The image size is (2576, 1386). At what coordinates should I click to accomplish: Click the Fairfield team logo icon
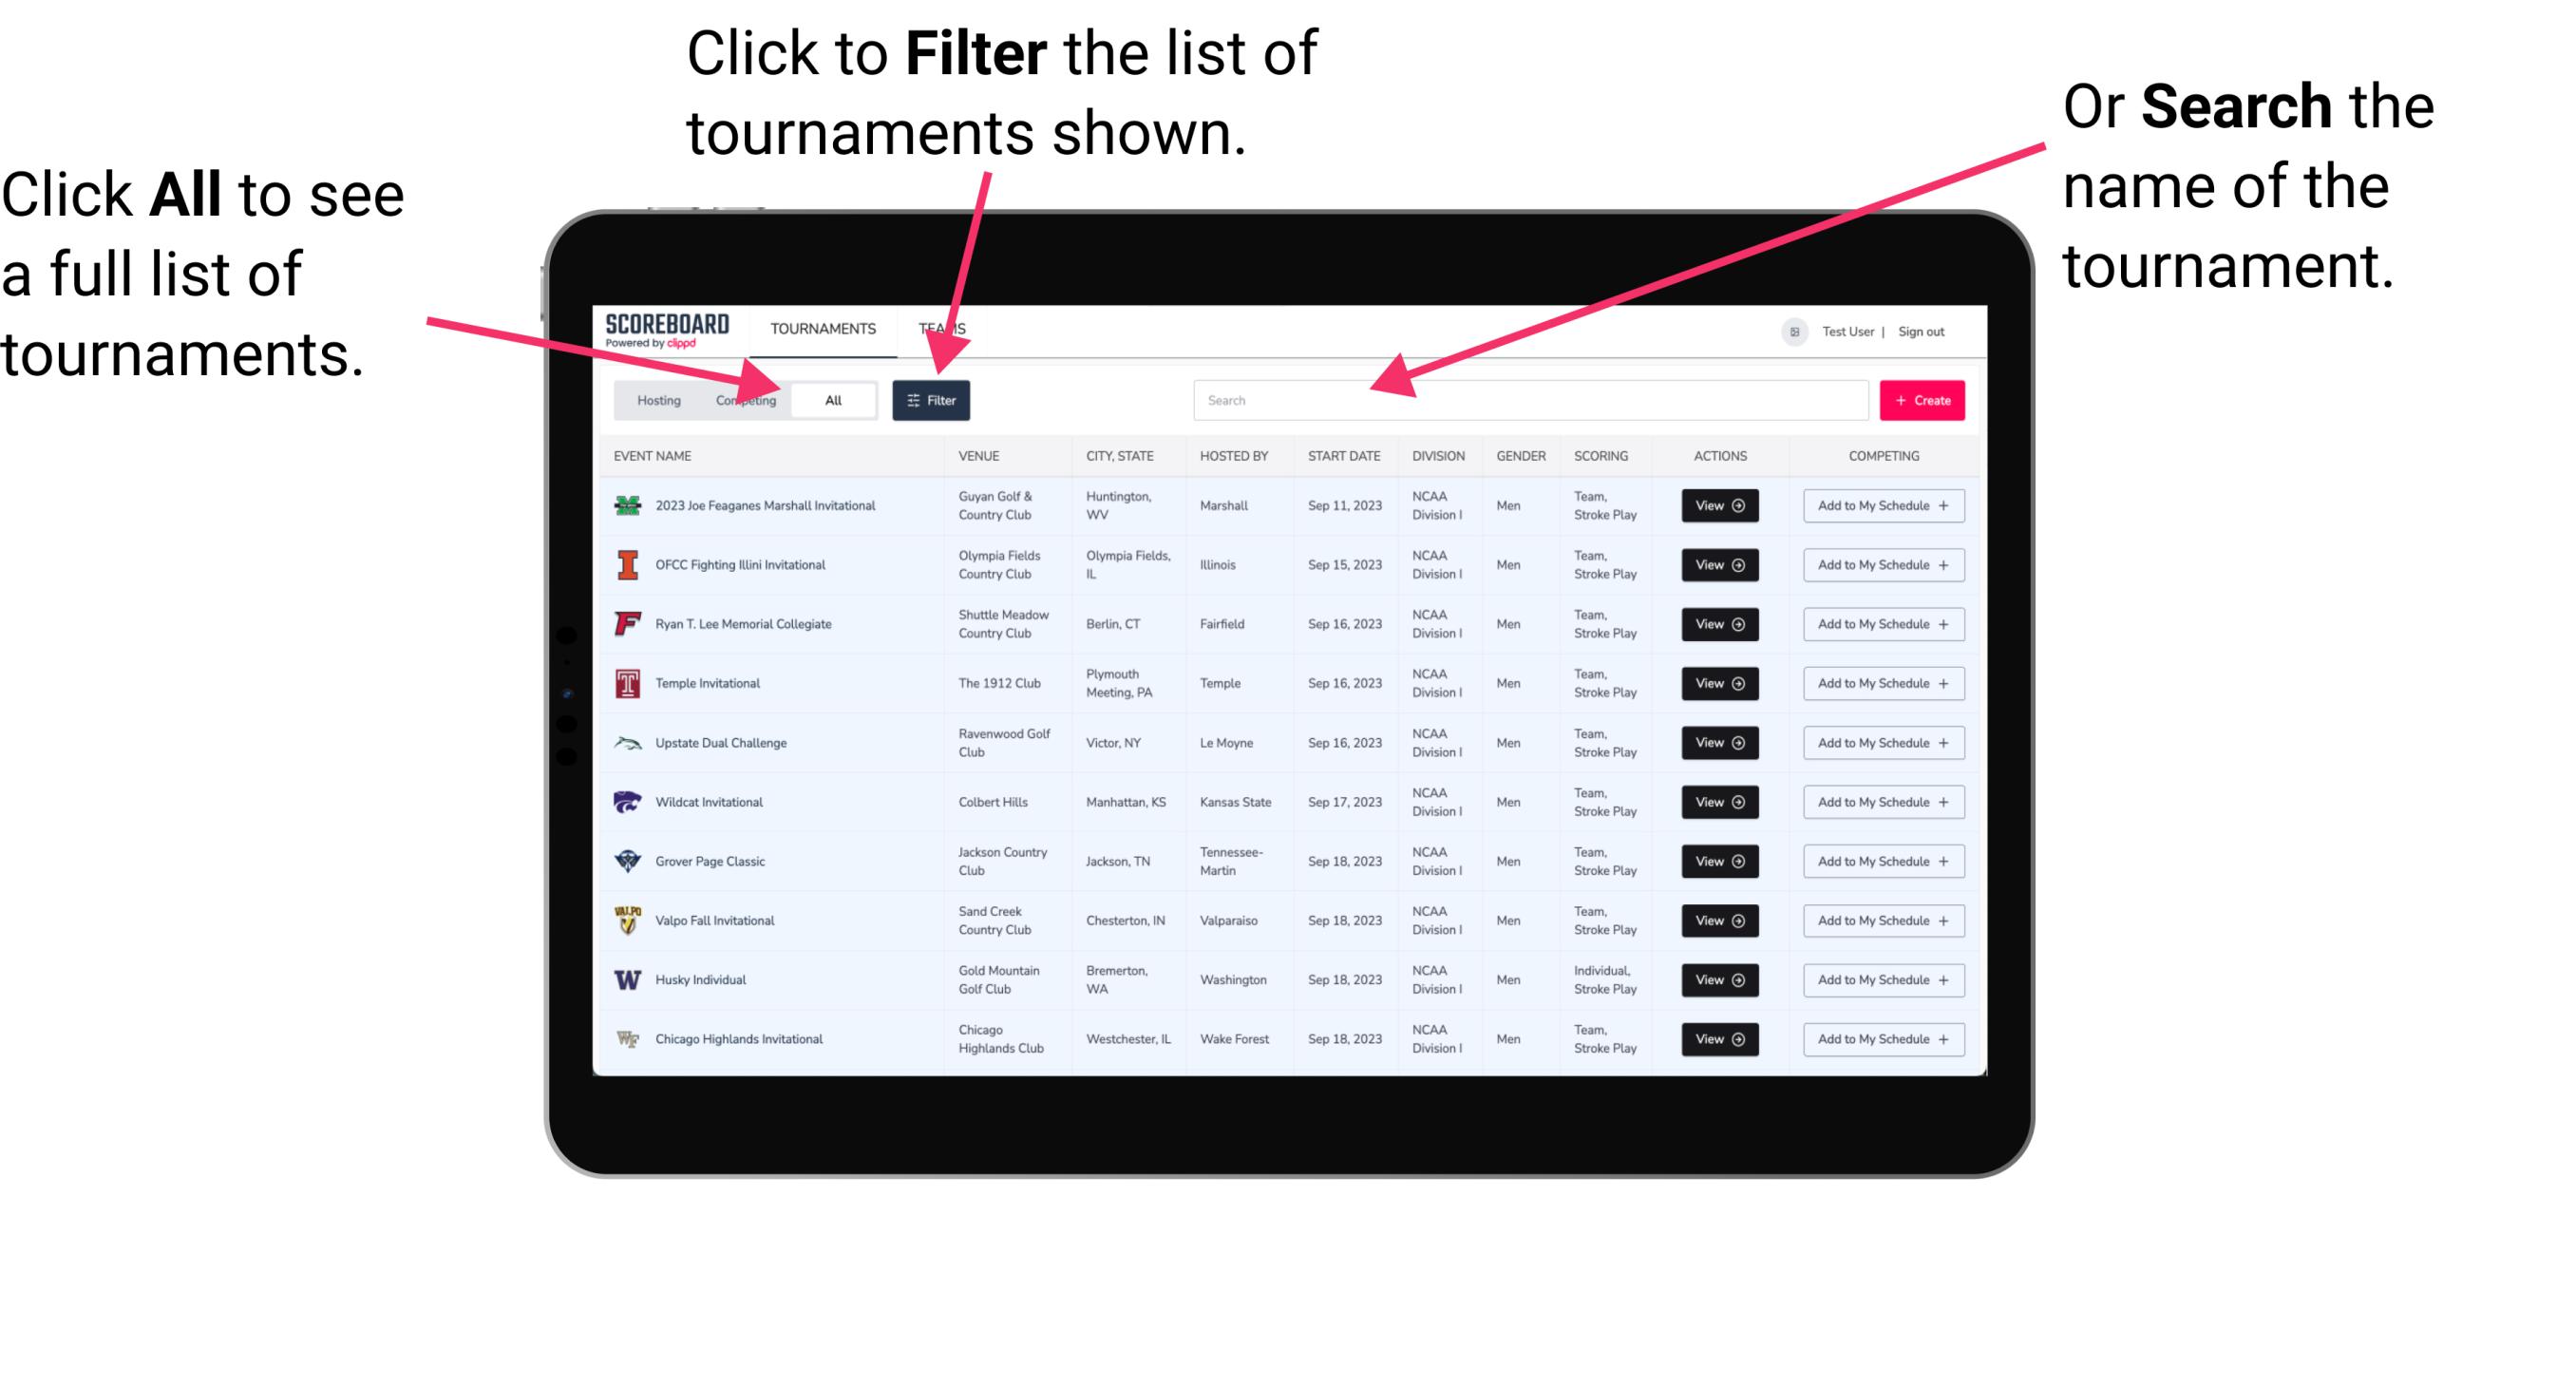pos(626,625)
